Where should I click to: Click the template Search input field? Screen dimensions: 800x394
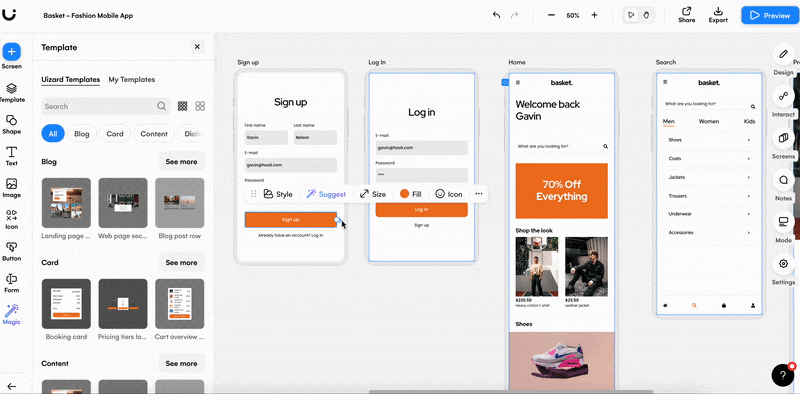pyautogui.click(x=106, y=106)
